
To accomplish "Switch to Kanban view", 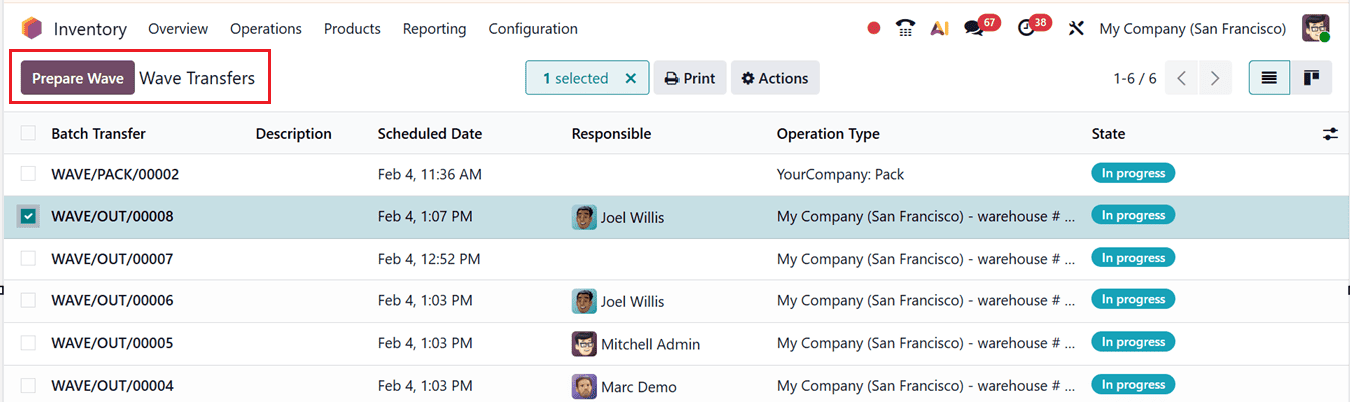I will tap(1310, 78).
